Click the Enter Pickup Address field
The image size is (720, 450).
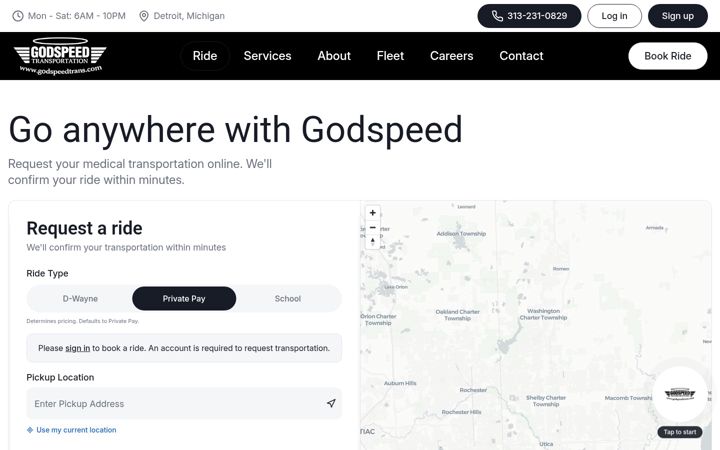184,403
